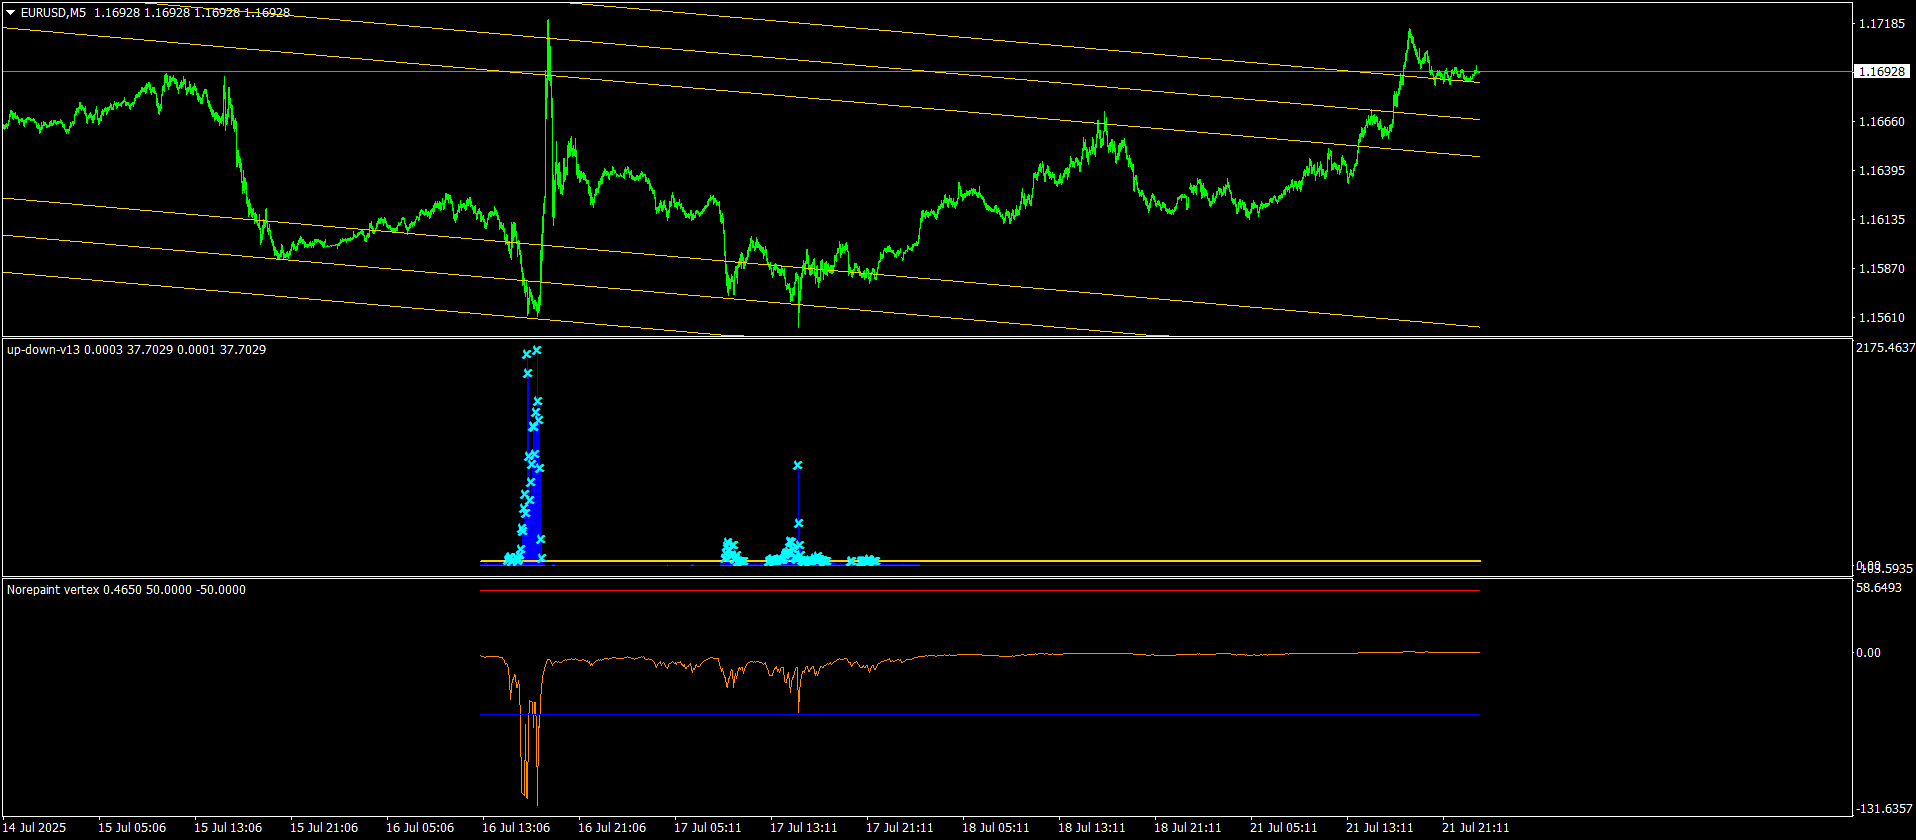Click the 0.00 oscillator scale label
1916x840 pixels.
[1868, 653]
